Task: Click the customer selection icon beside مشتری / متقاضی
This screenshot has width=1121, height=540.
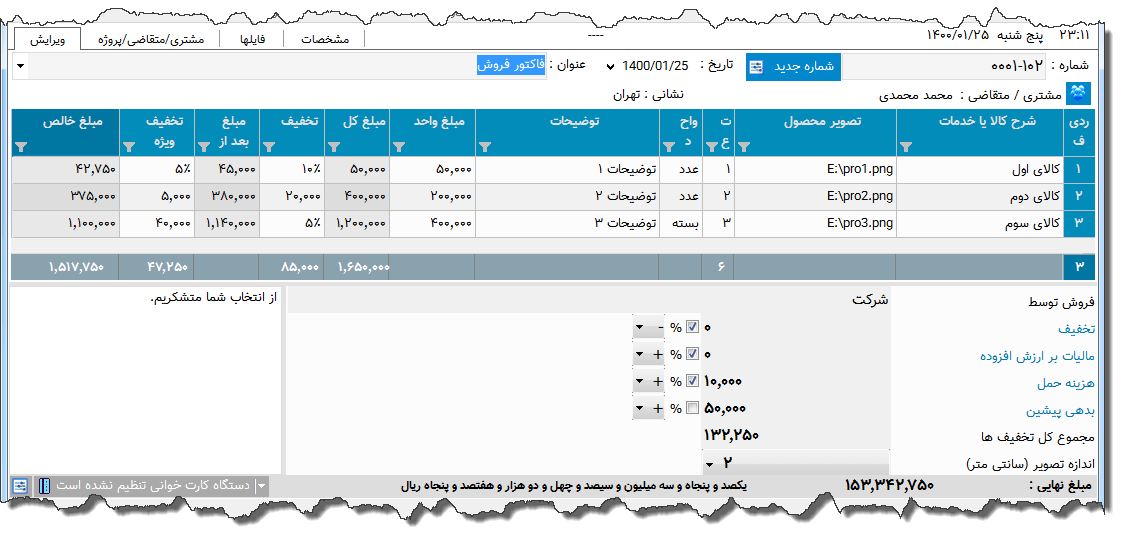Action: coord(1078,94)
